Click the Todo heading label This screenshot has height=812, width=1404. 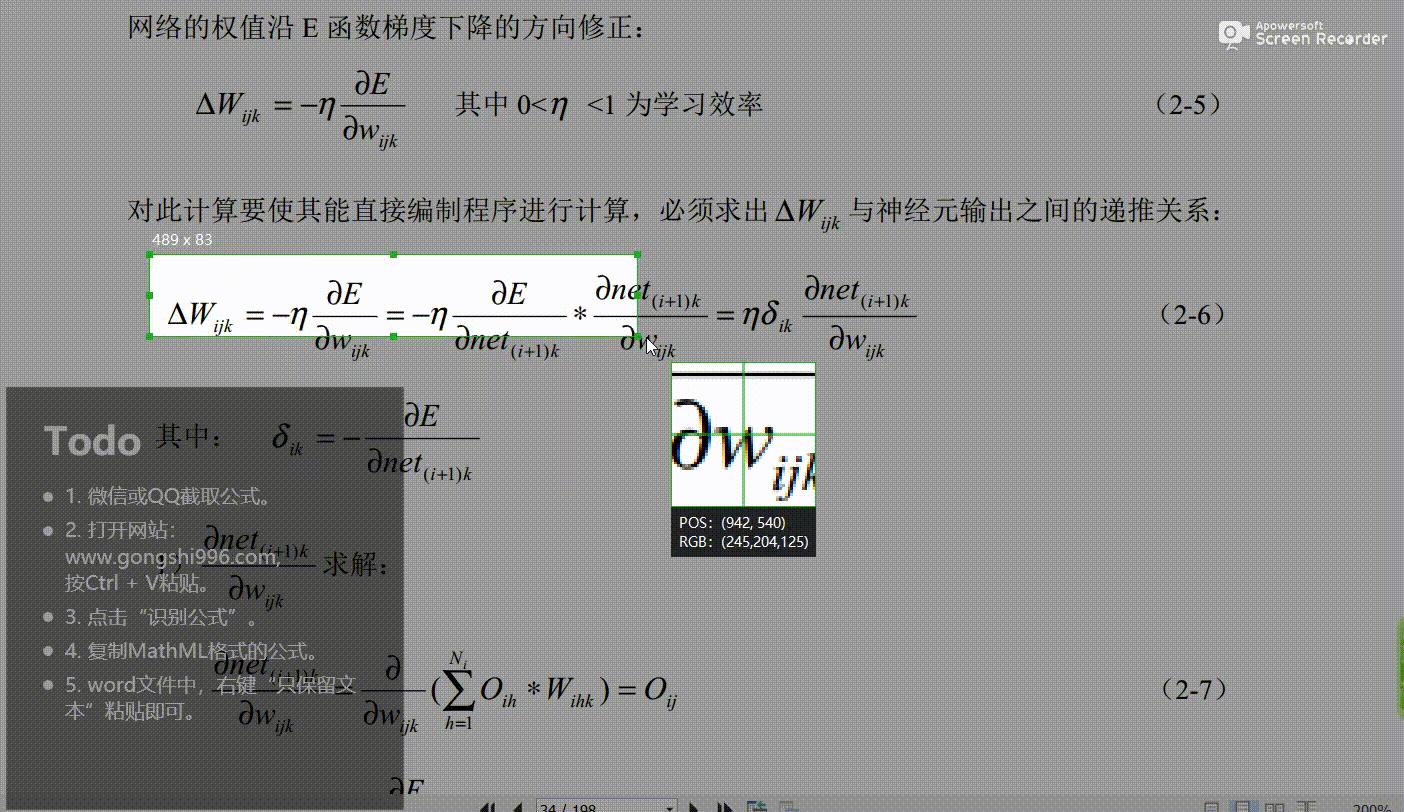coord(91,440)
